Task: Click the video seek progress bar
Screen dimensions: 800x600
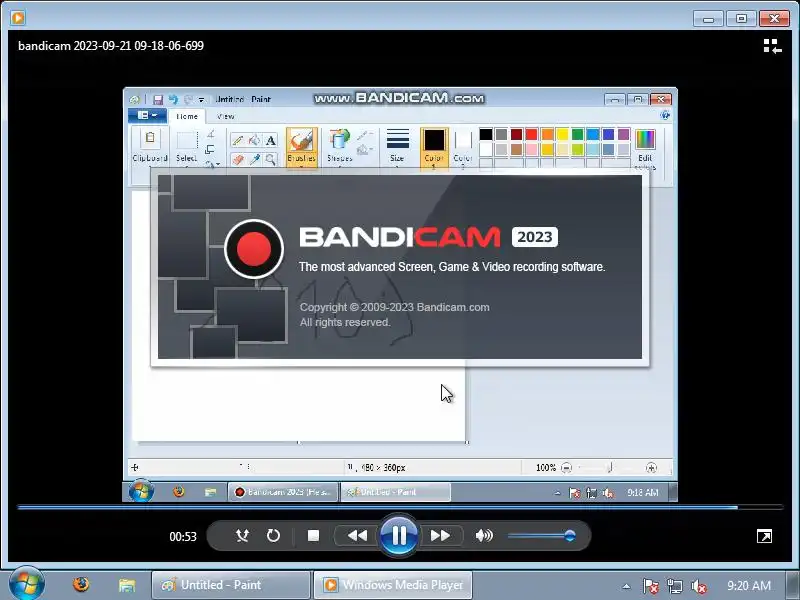Action: 399,507
